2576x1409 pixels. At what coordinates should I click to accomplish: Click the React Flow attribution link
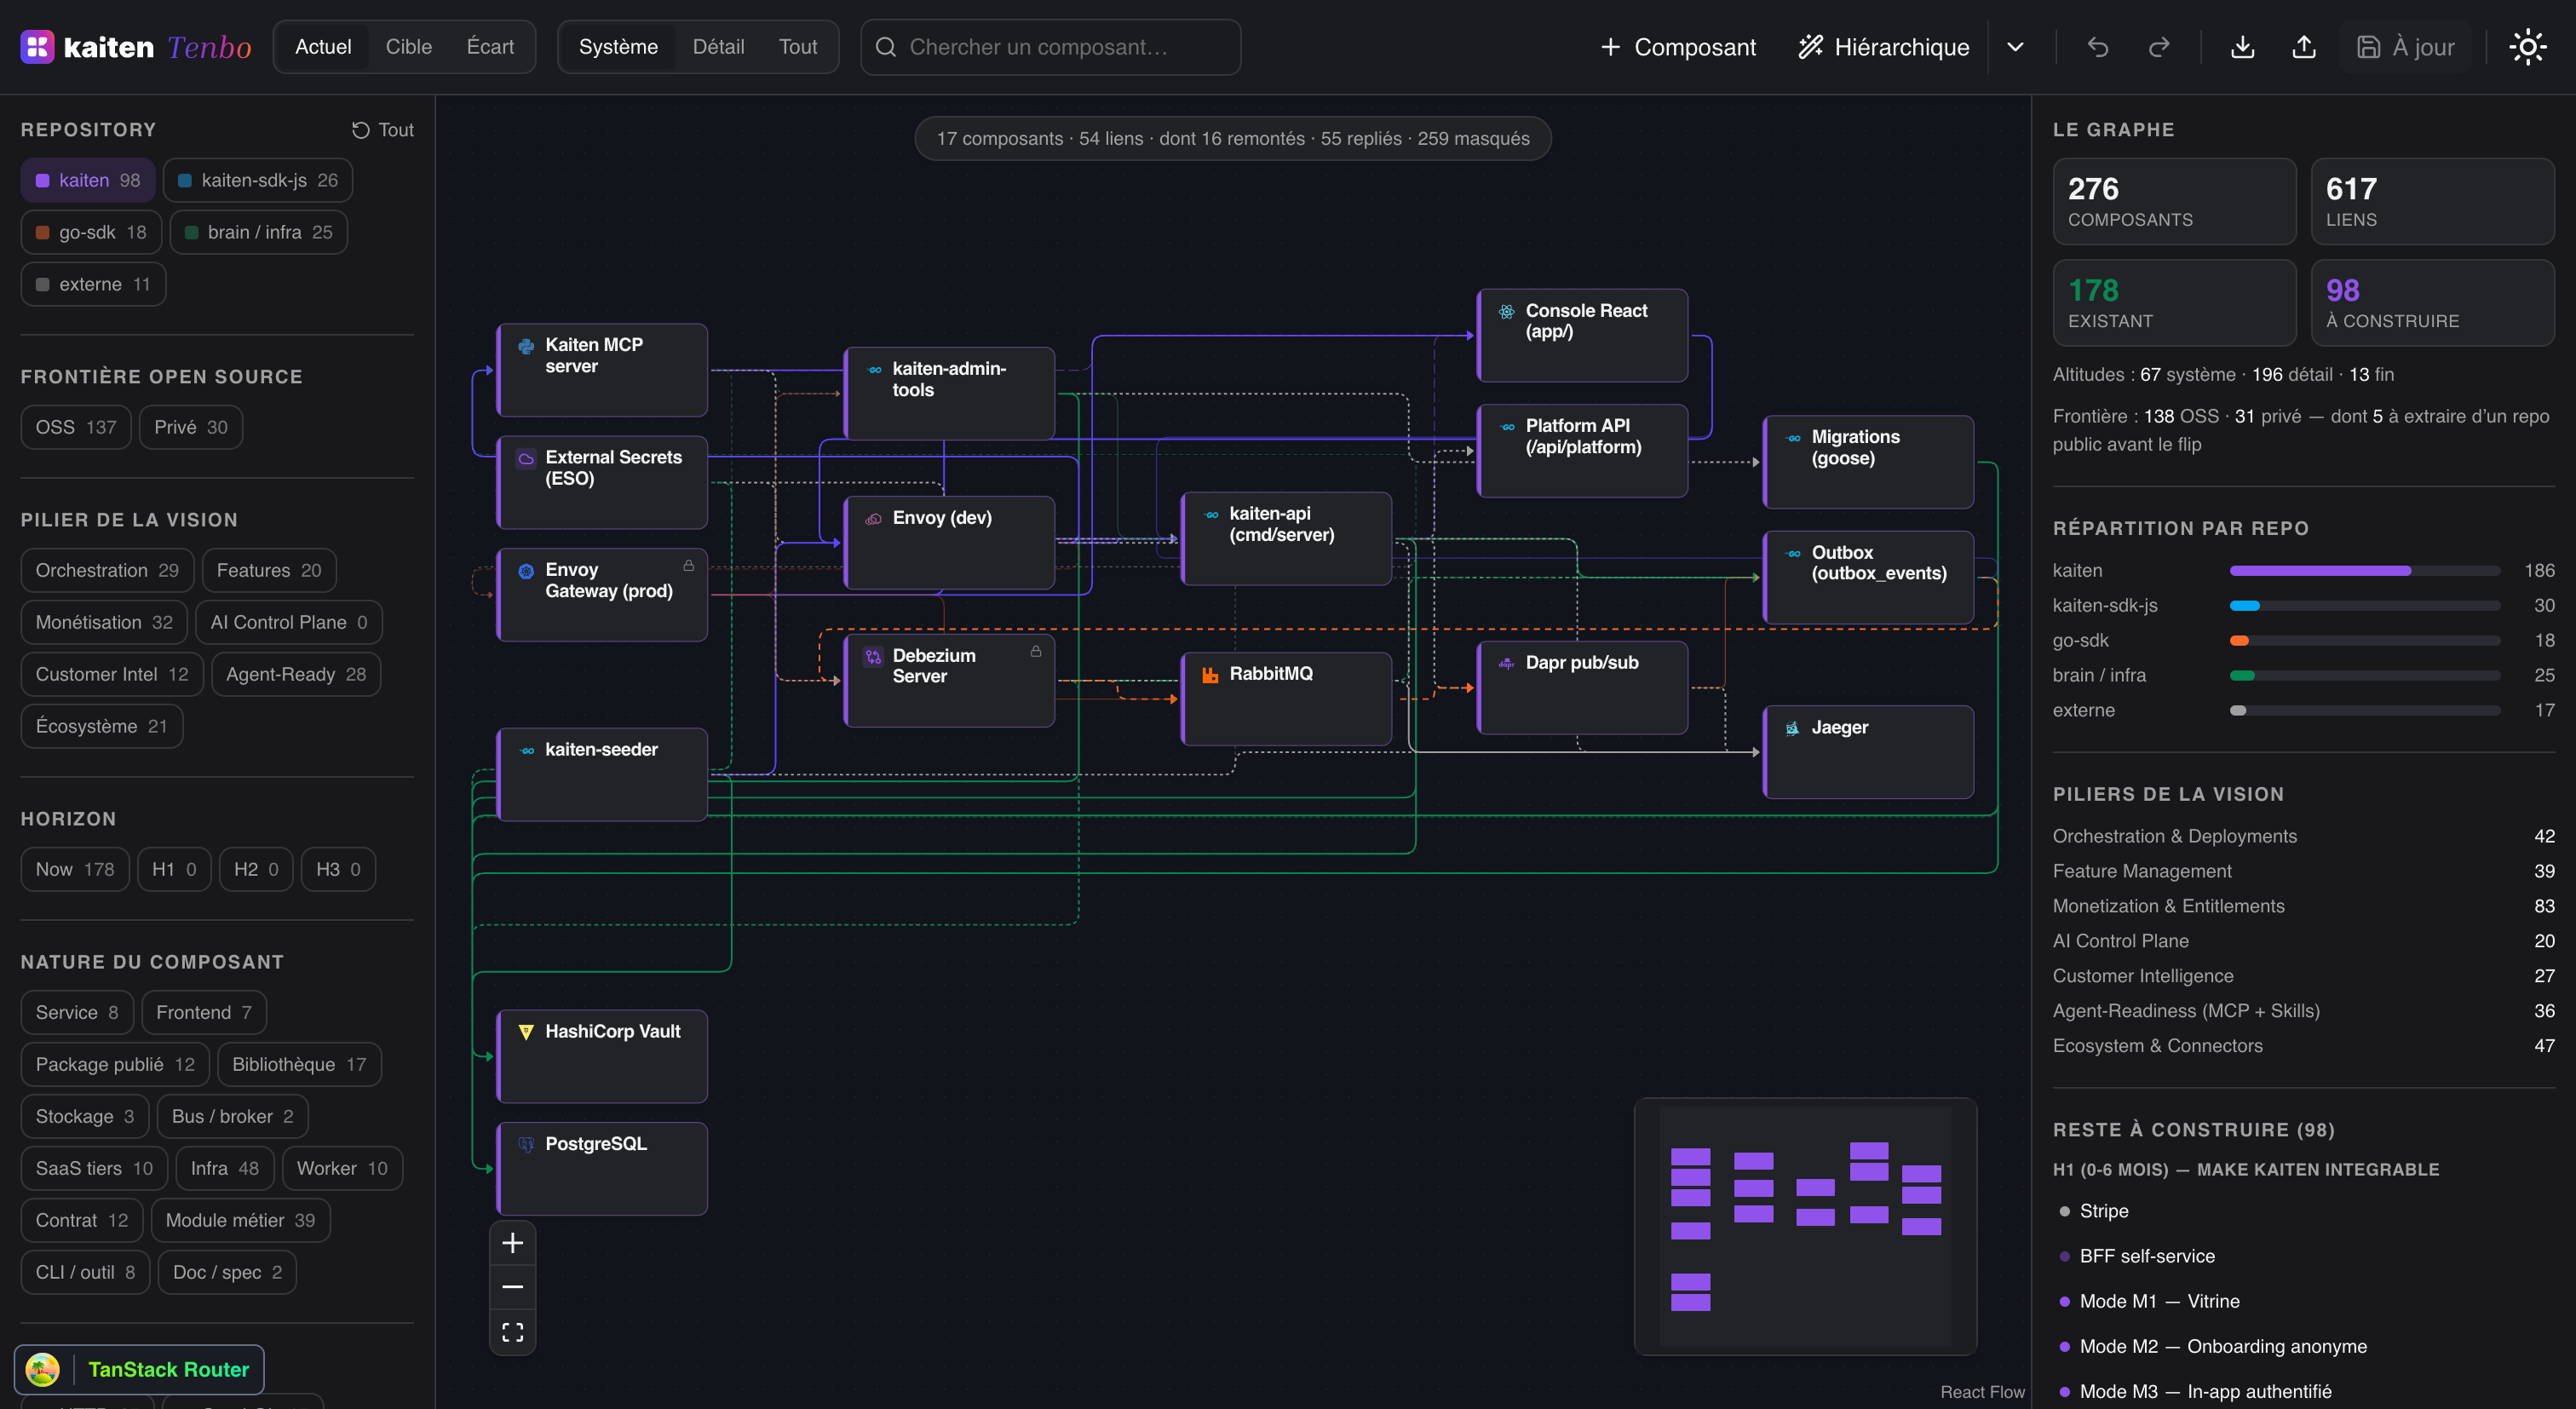1982,1392
